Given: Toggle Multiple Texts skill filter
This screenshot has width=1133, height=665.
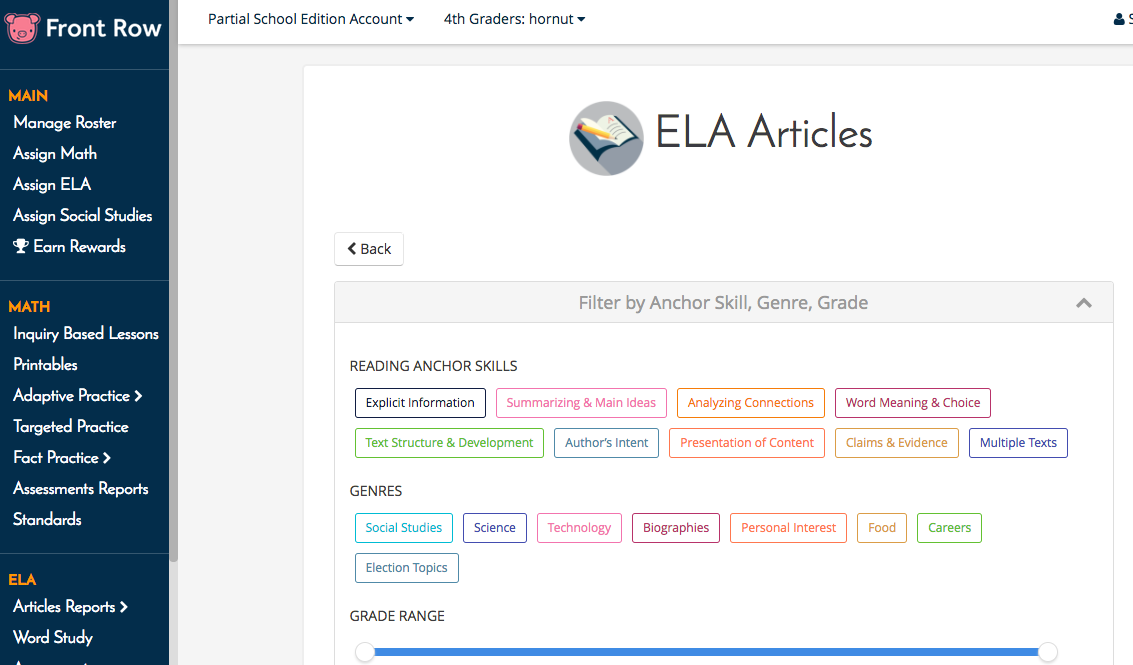Looking at the screenshot, I should (x=1018, y=443).
